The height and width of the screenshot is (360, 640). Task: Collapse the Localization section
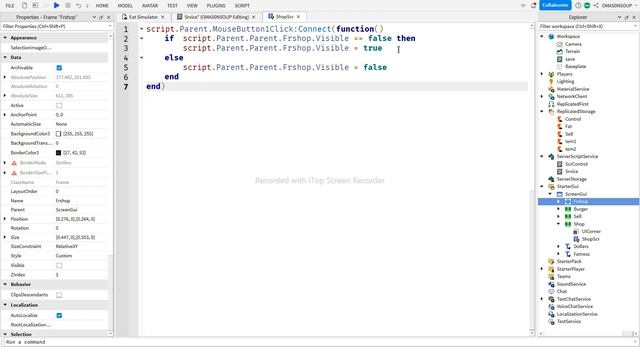5,305
